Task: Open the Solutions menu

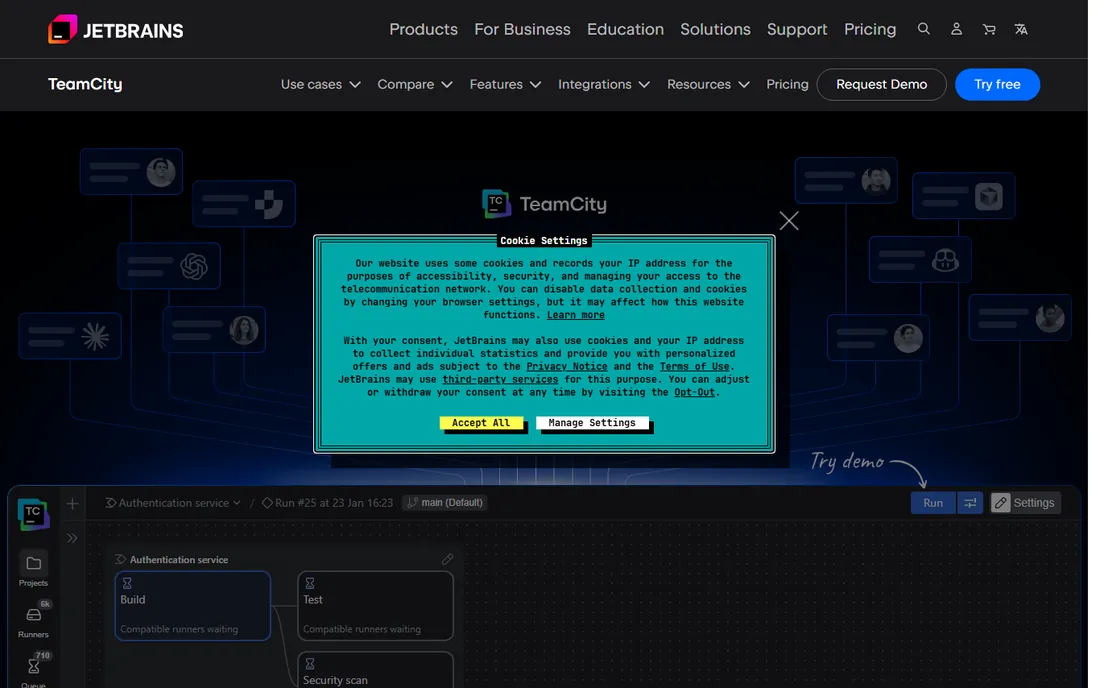Action: [x=715, y=29]
